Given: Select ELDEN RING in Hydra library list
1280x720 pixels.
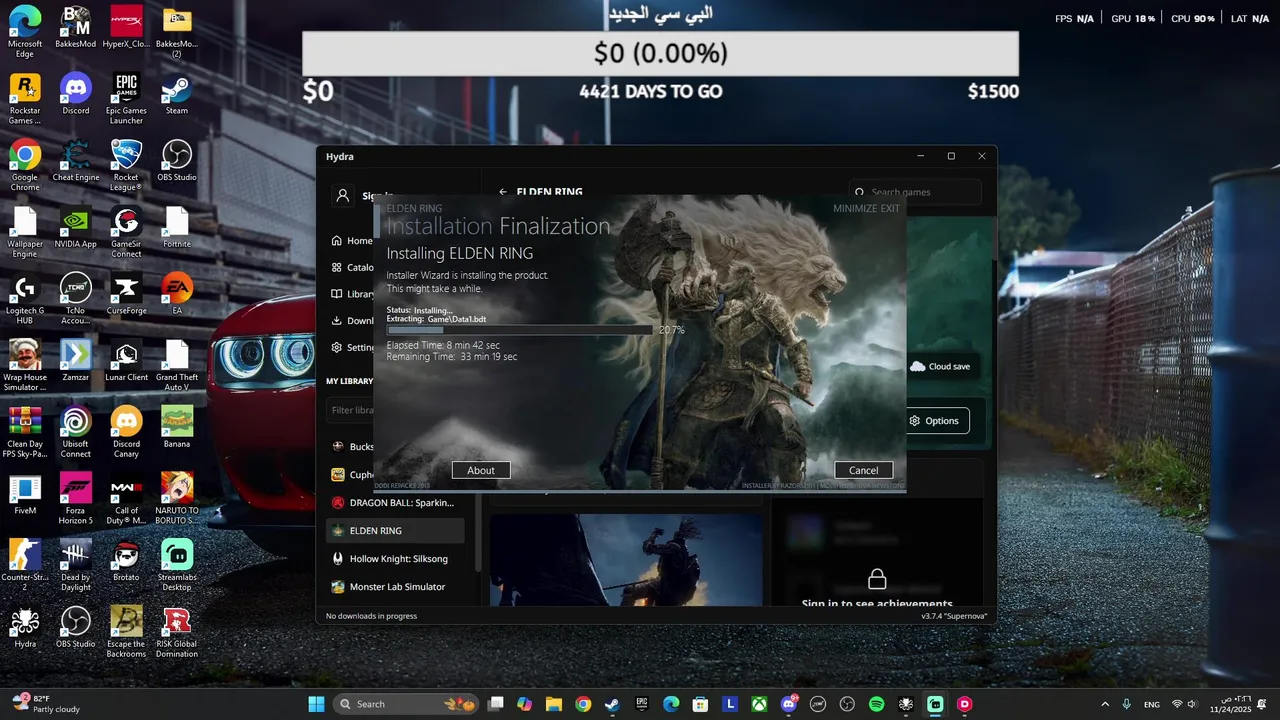Looking at the screenshot, I should click(396, 531).
